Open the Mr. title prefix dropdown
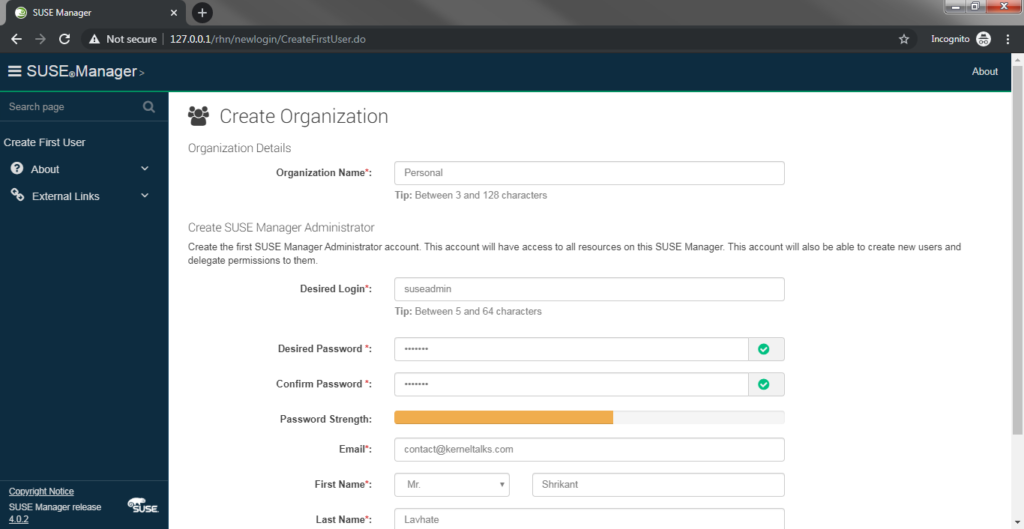Viewport: 1024px width, 529px height. 452,485
